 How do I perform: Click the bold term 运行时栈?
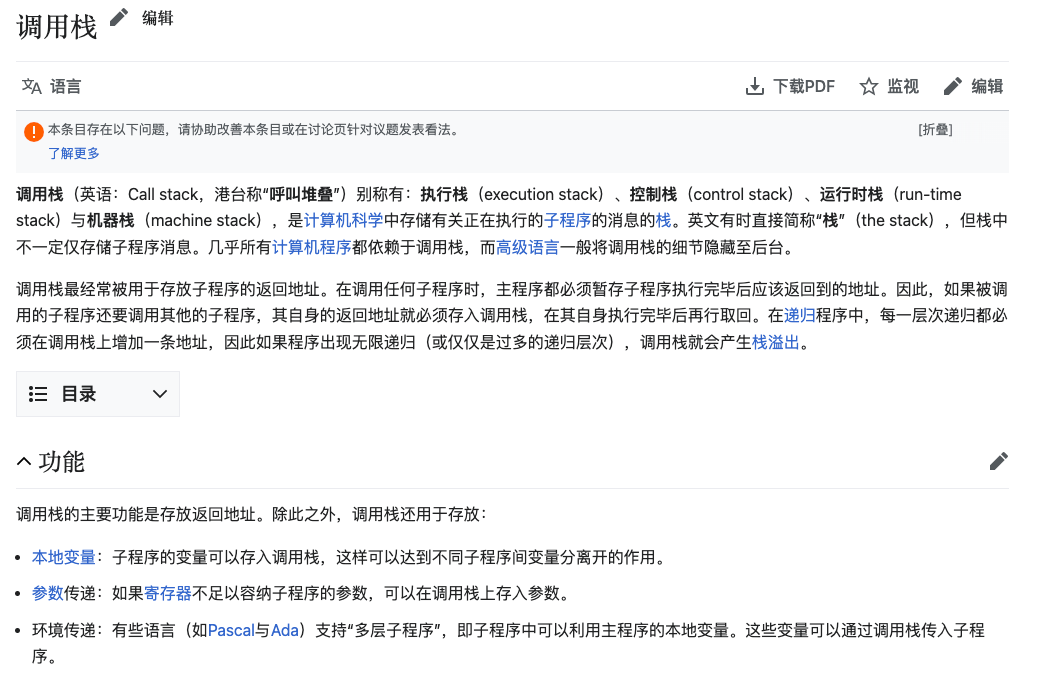click(851, 195)
